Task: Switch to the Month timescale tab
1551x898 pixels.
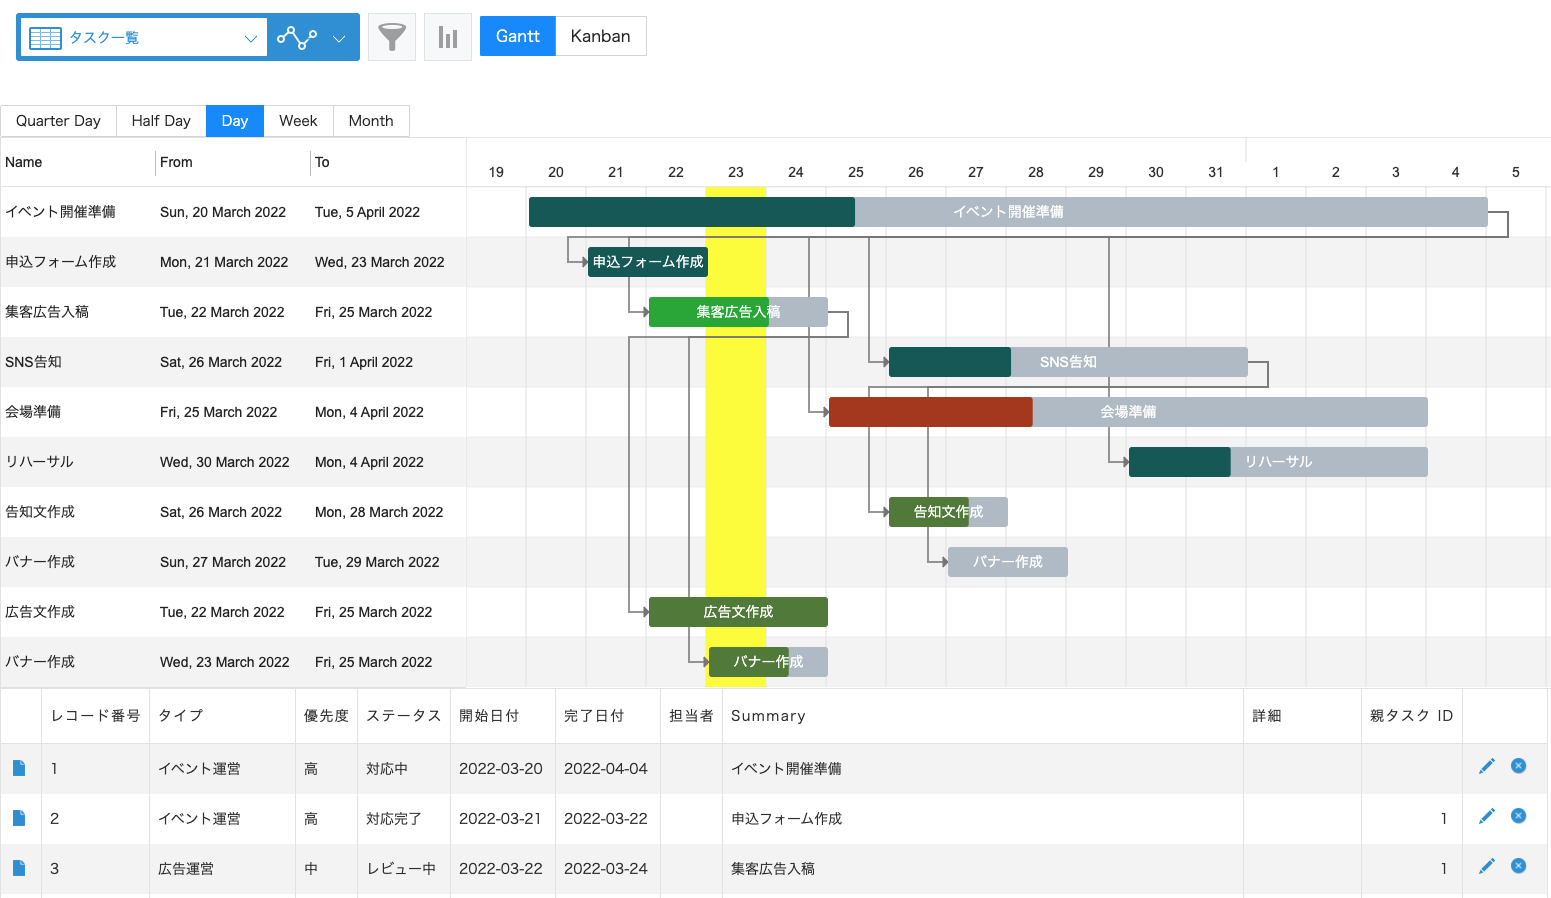Action: pos(371,120)
